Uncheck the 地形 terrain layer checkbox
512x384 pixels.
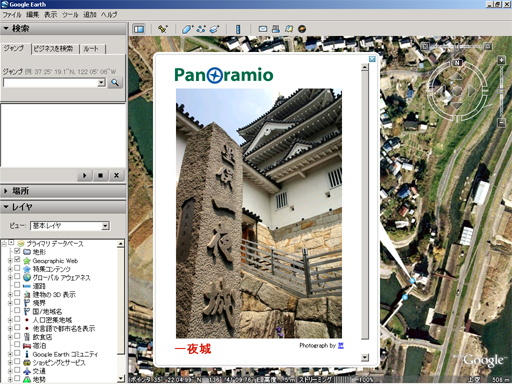(17, 251)
